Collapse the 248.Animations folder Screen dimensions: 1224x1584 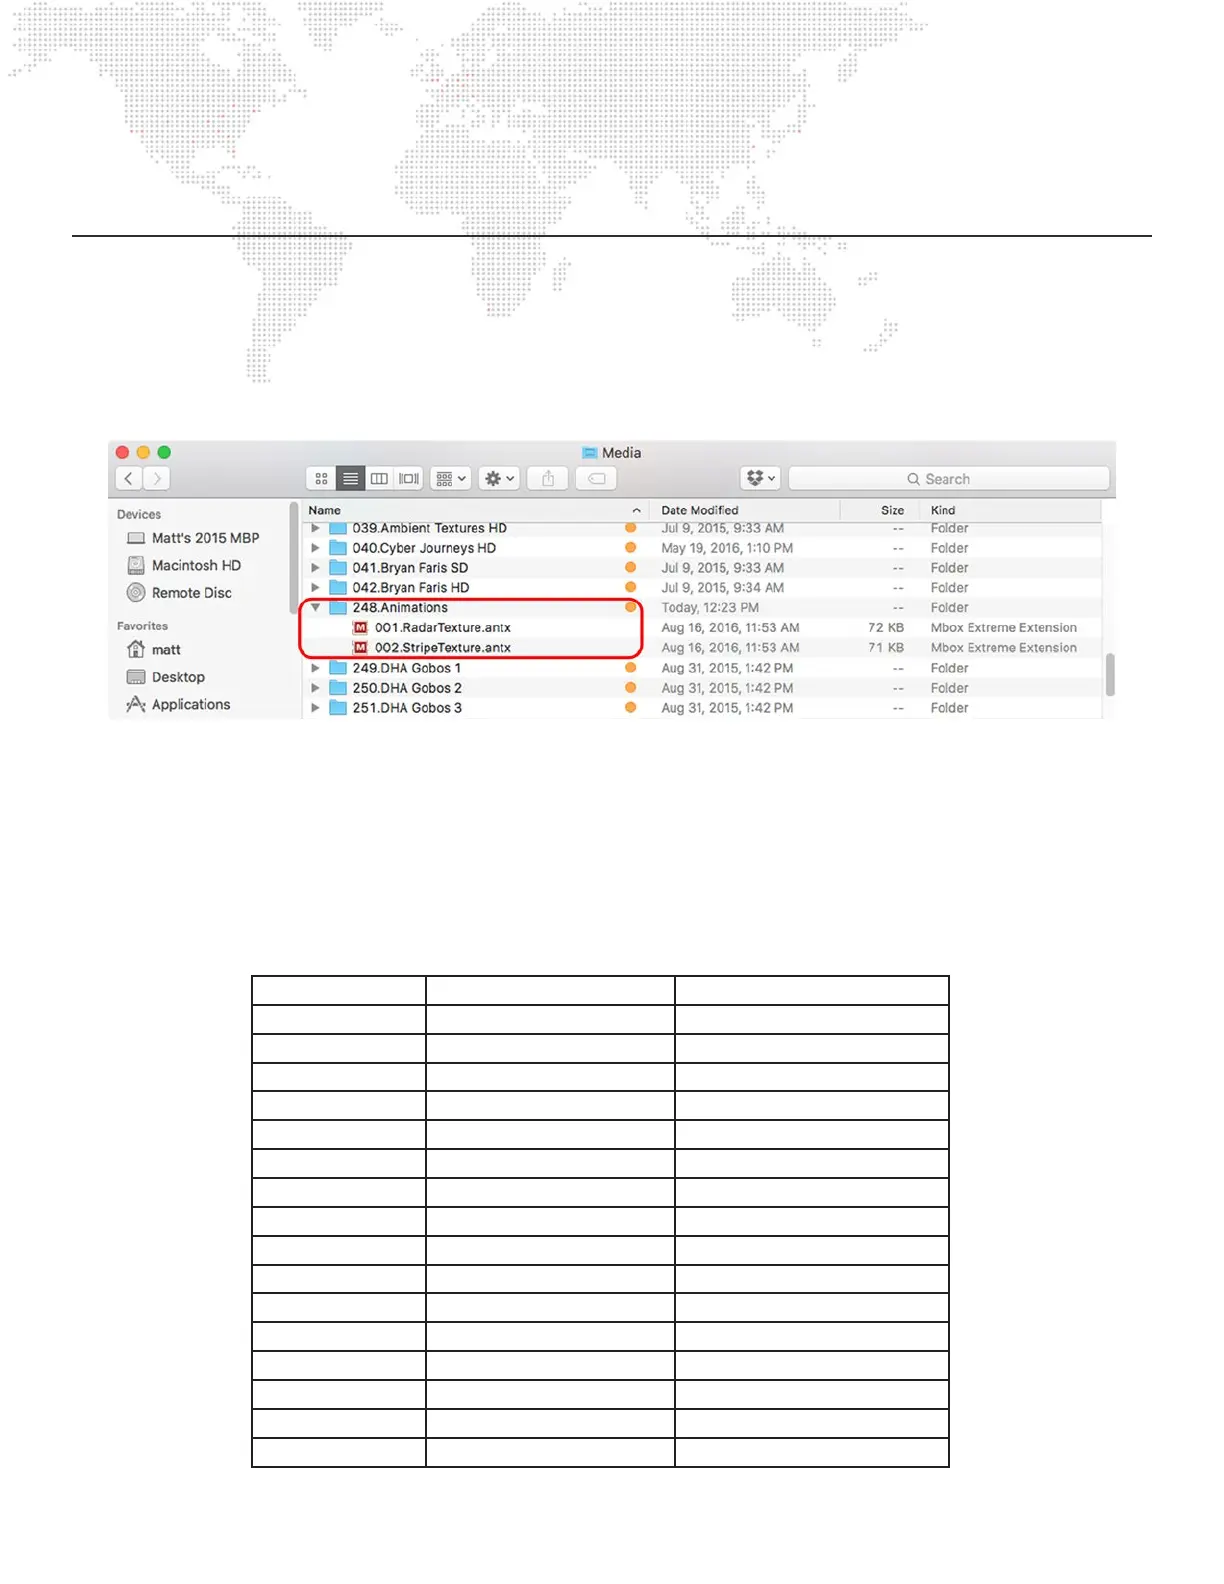[315, 608]
